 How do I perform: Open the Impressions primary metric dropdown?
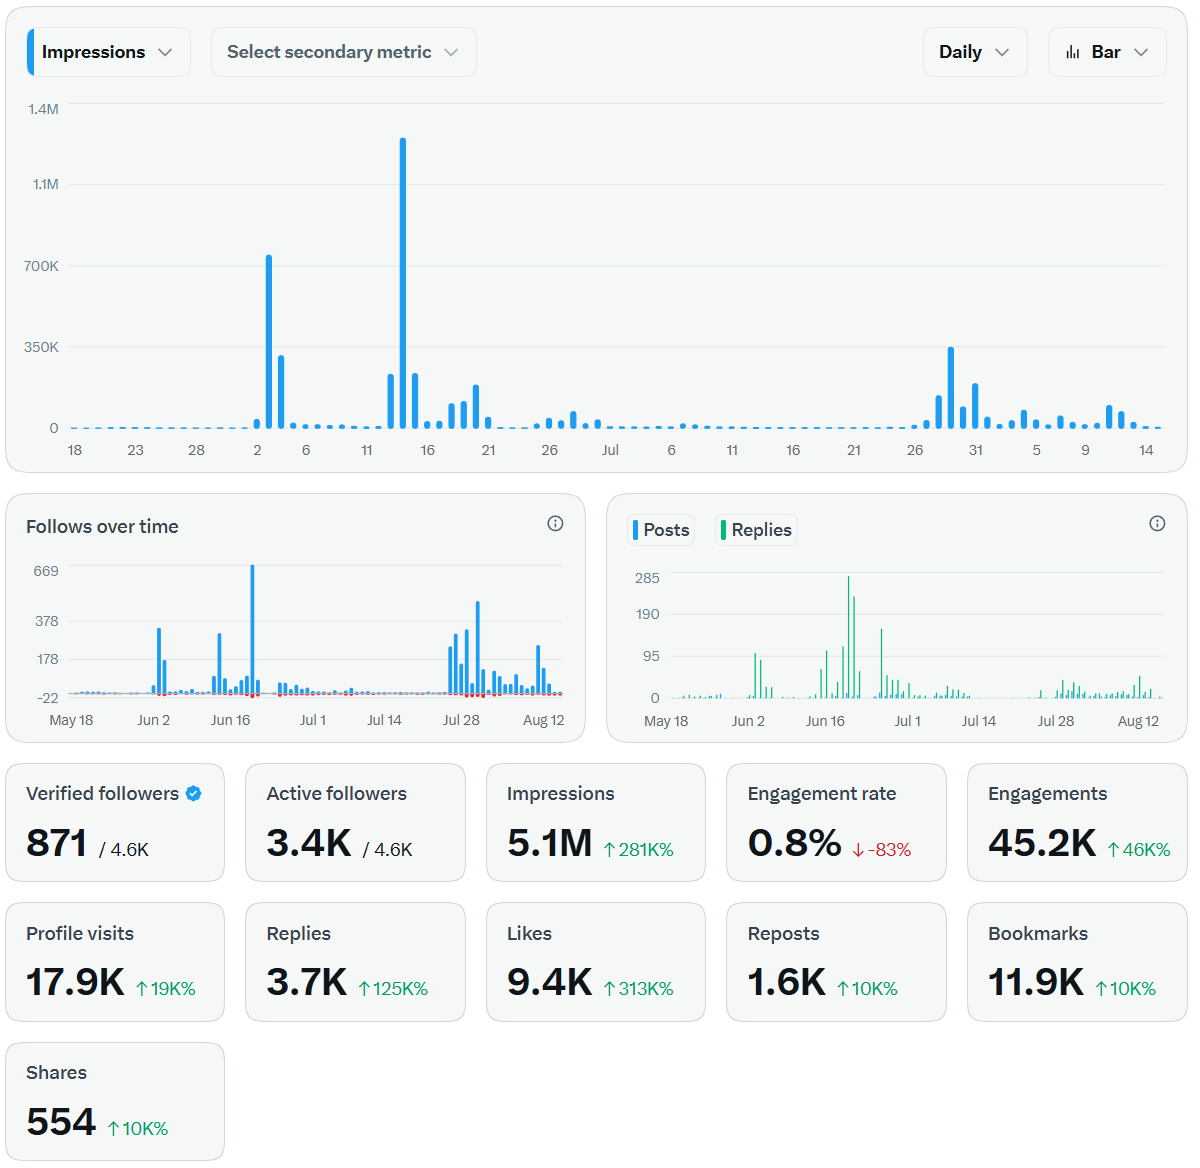coord(109,52)
